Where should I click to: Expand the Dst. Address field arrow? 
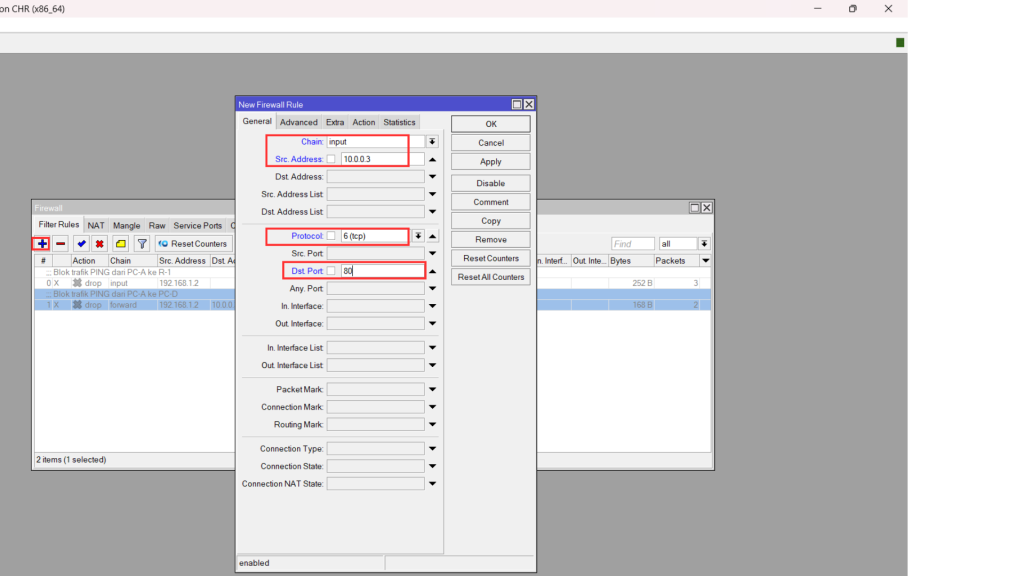(432, 177)
